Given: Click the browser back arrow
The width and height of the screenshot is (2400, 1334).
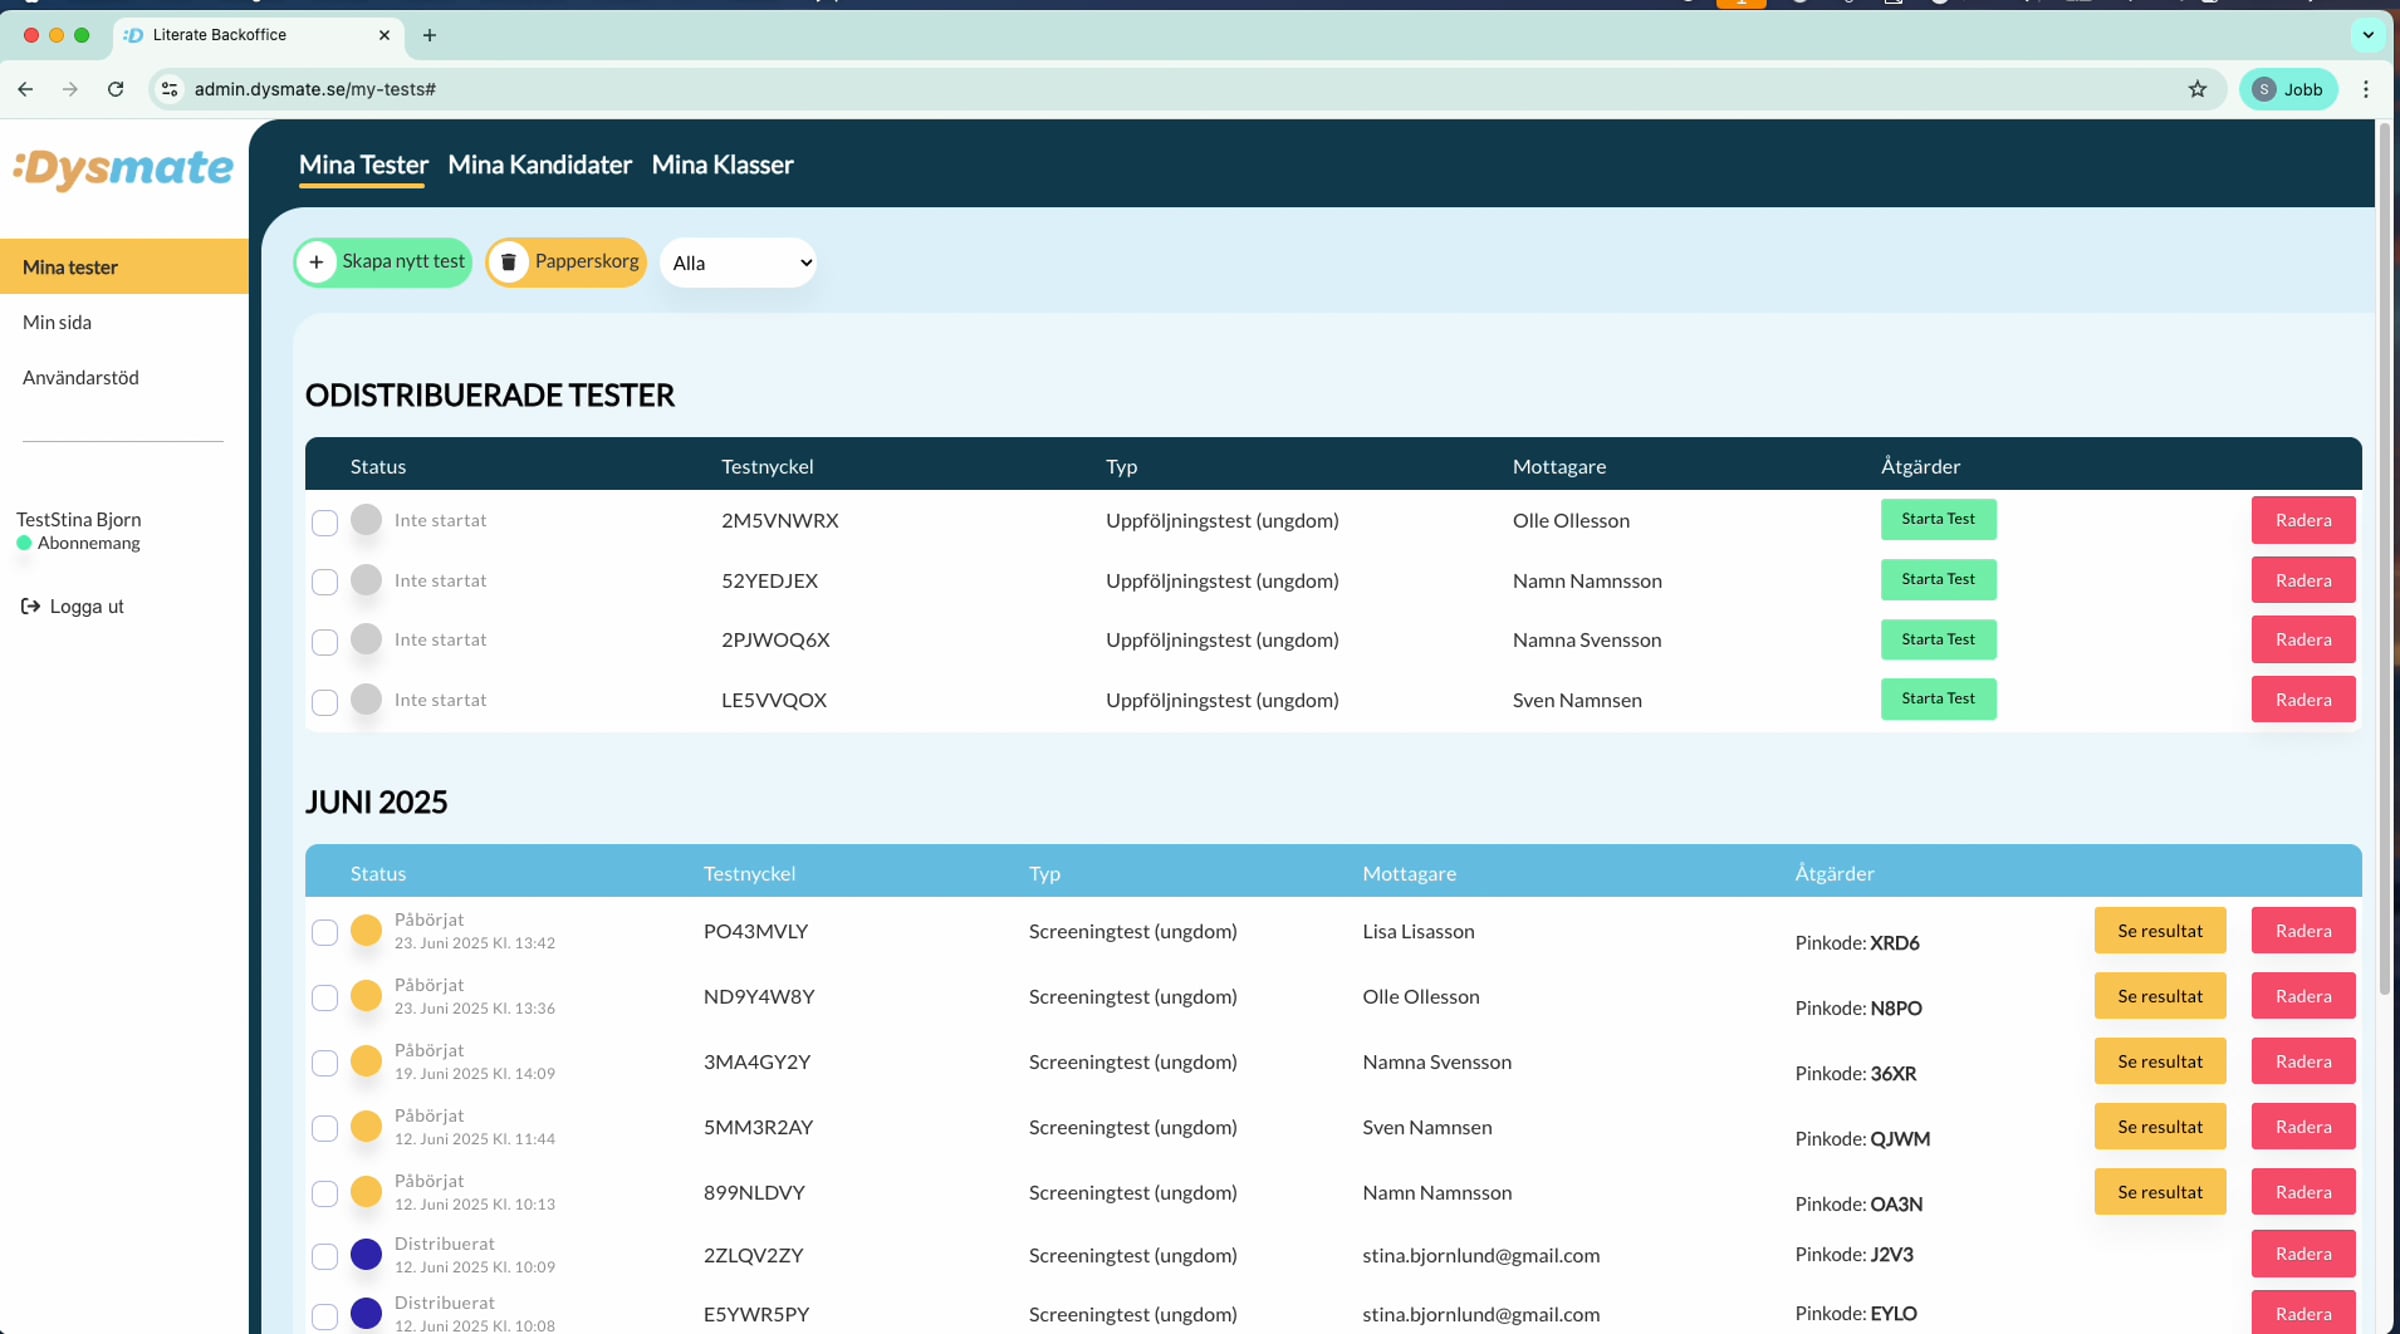Looking at the screenshot, I should [x=26, y=89].
